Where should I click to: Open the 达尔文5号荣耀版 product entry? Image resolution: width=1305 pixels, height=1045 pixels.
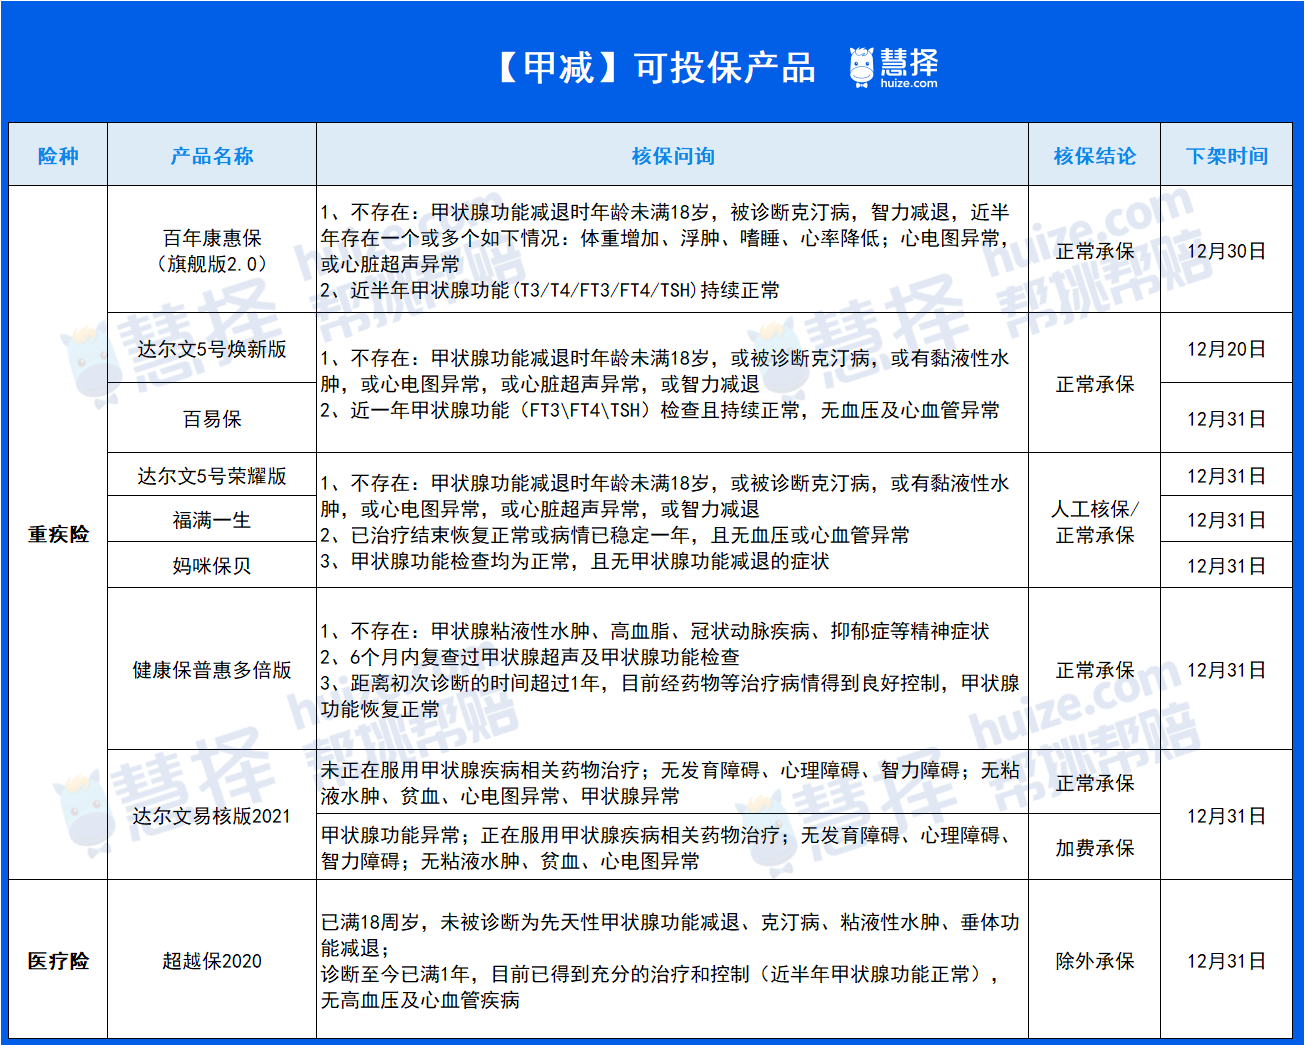point(212,476)
